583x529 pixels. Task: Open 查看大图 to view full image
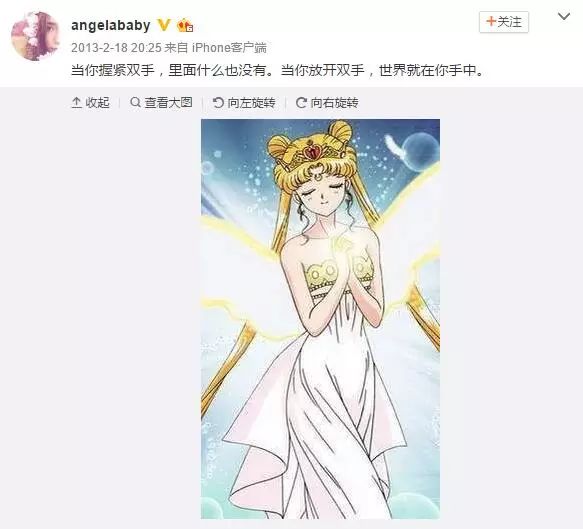pyautogui.click(x=161, y=102)
